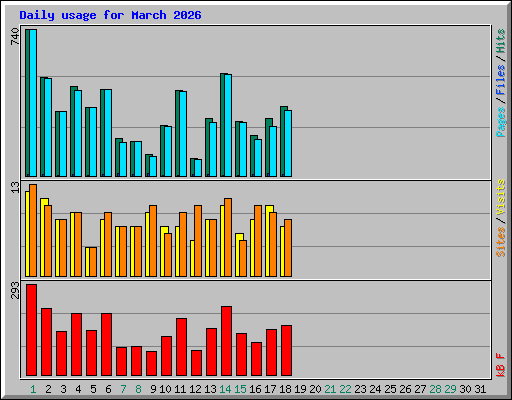512x400 pixels.
Task: Click the 13 axis value
Action: [x=15, y=188]
